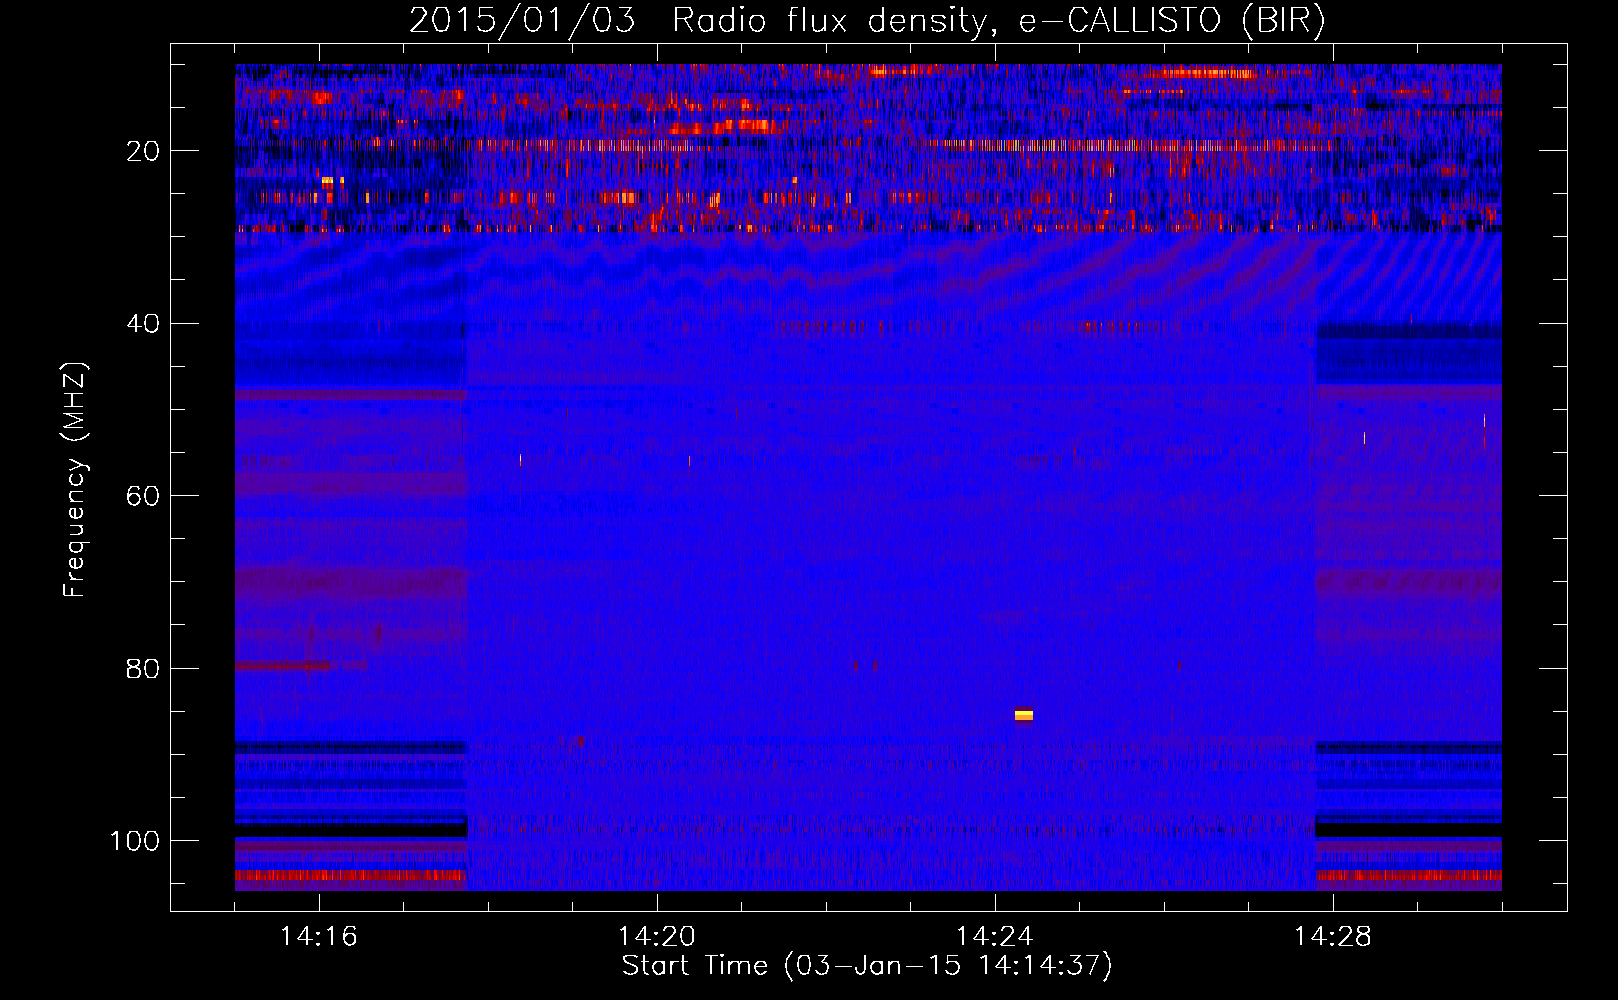Click the 'Start Time (03-Jan-15 14:14:37)' label
This screenshot has height=1000, width=1618.
867,966
